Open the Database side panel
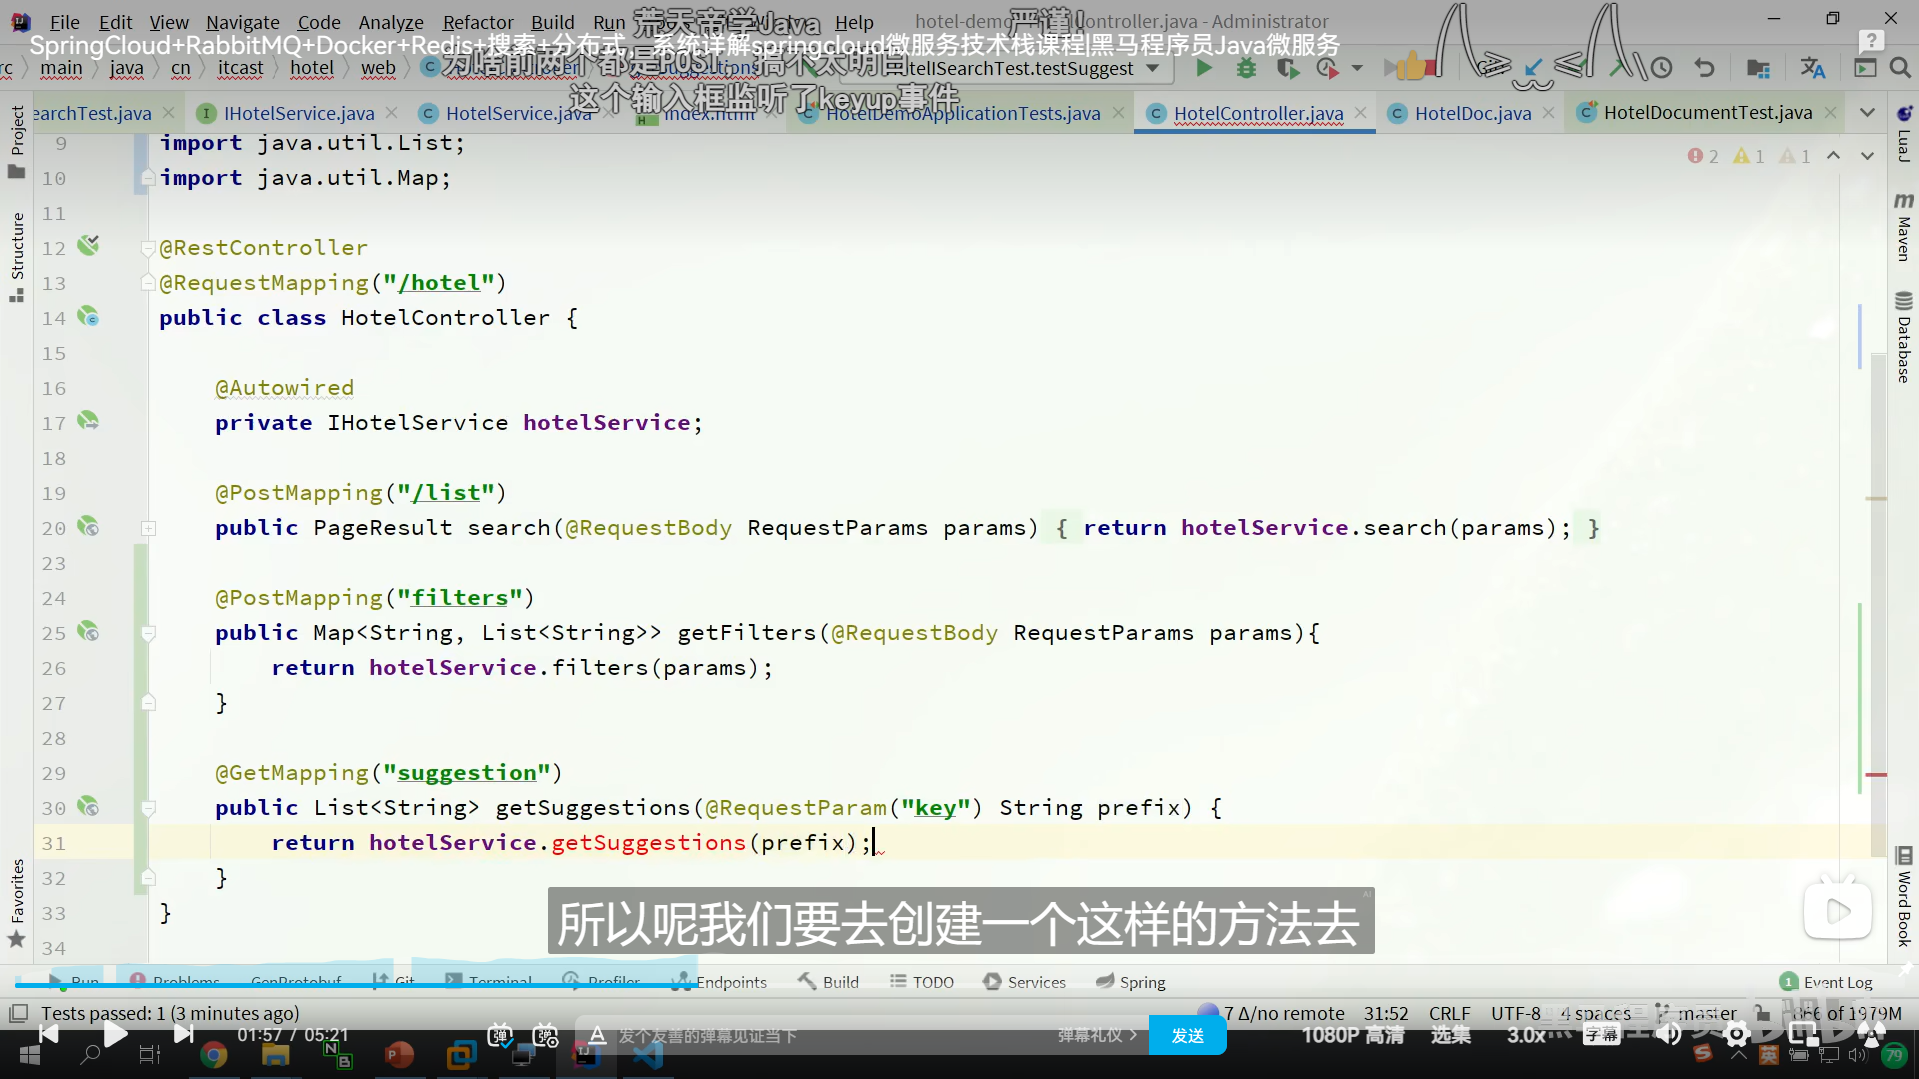Viewport: 1919px width, 1079px height. point(1903,337)
